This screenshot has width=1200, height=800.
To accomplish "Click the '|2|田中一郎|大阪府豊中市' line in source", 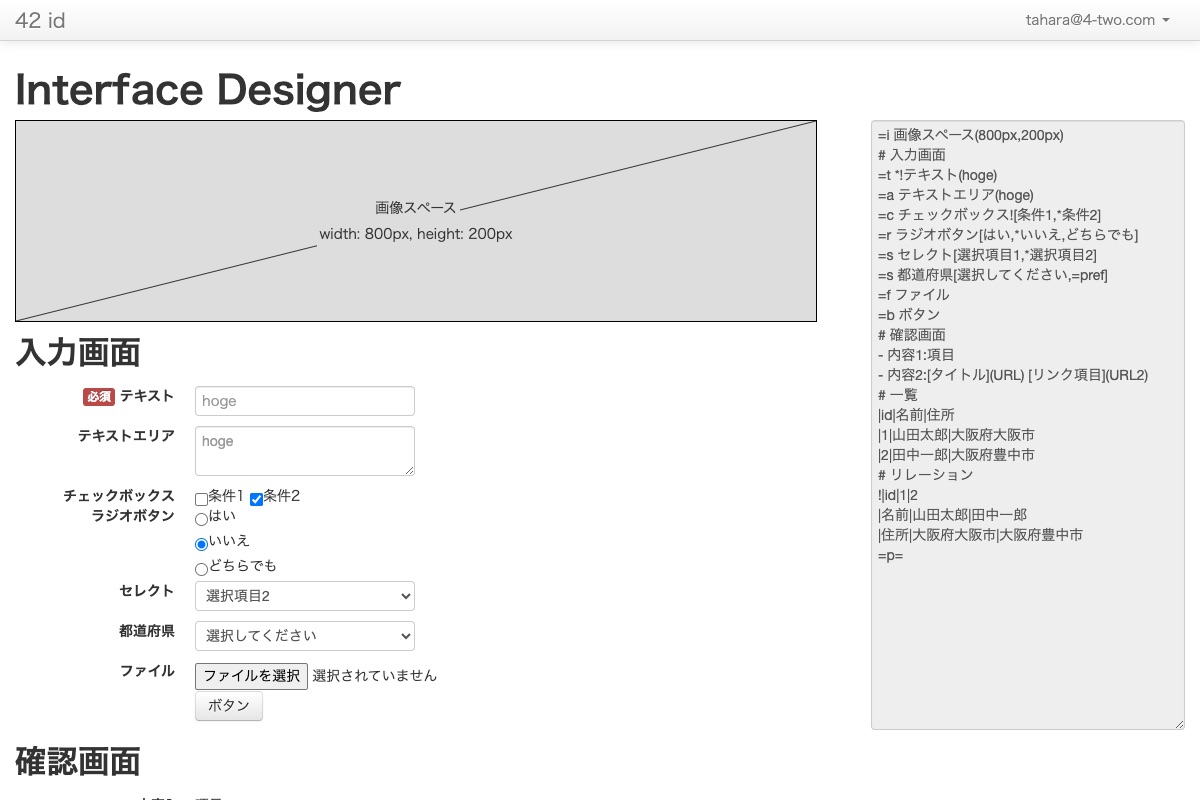I will pos(956,455).
